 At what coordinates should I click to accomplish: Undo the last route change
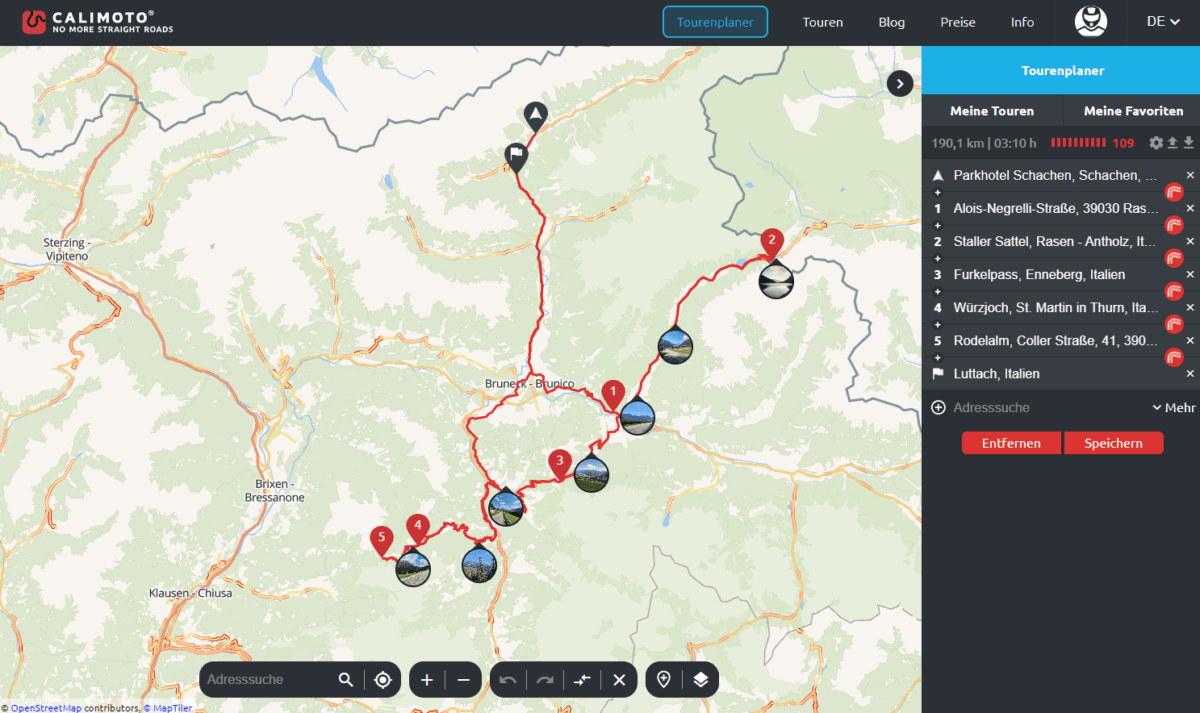507,679
